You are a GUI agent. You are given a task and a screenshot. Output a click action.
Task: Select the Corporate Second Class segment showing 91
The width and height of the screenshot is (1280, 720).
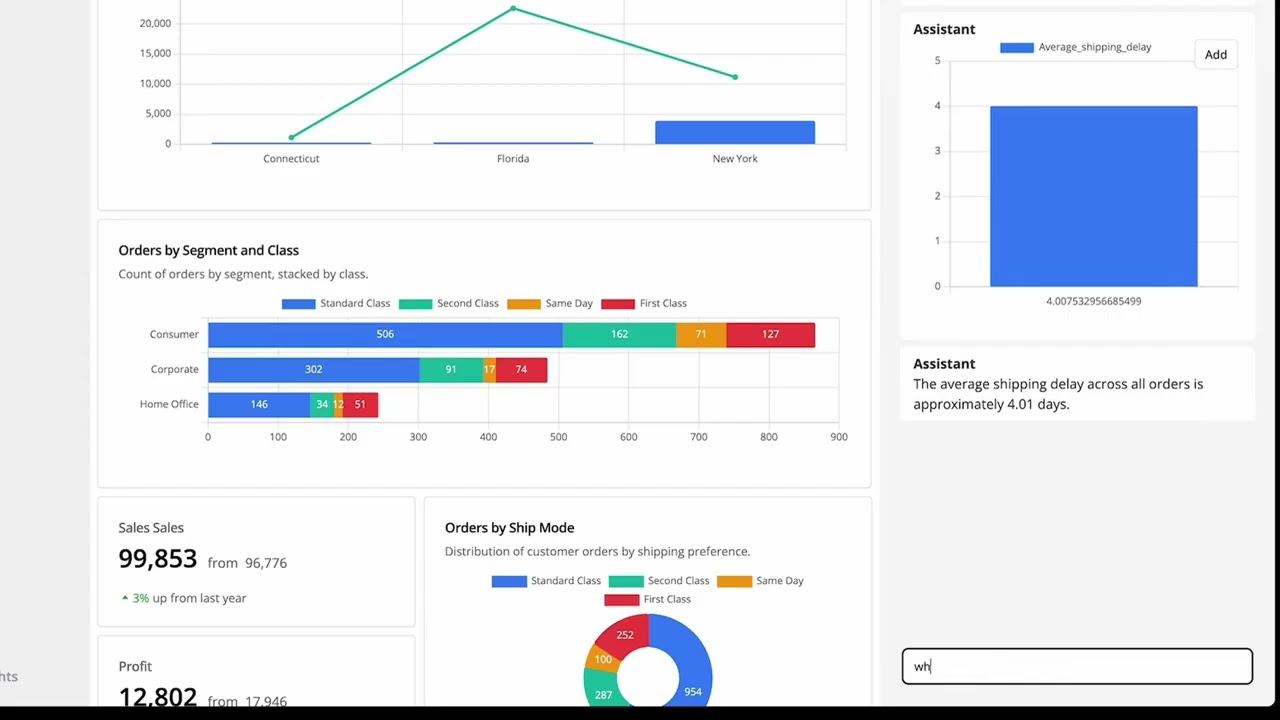(x=451, y=370)
